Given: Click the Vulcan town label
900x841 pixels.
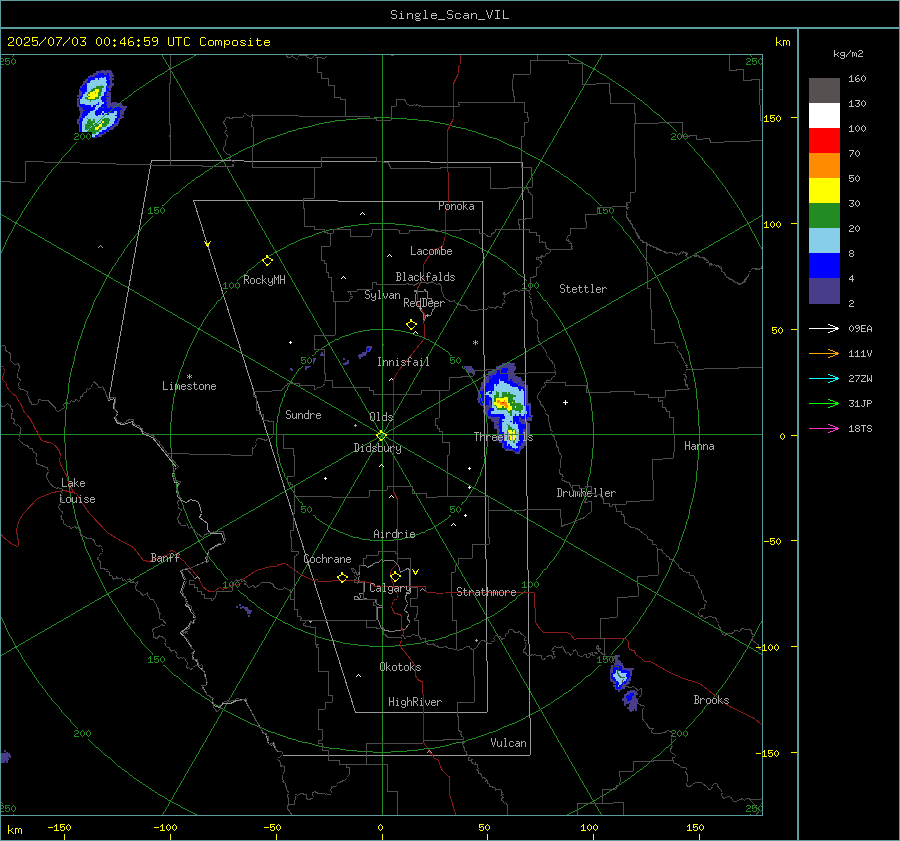Looking at the screenshot, I should [508, 743].
